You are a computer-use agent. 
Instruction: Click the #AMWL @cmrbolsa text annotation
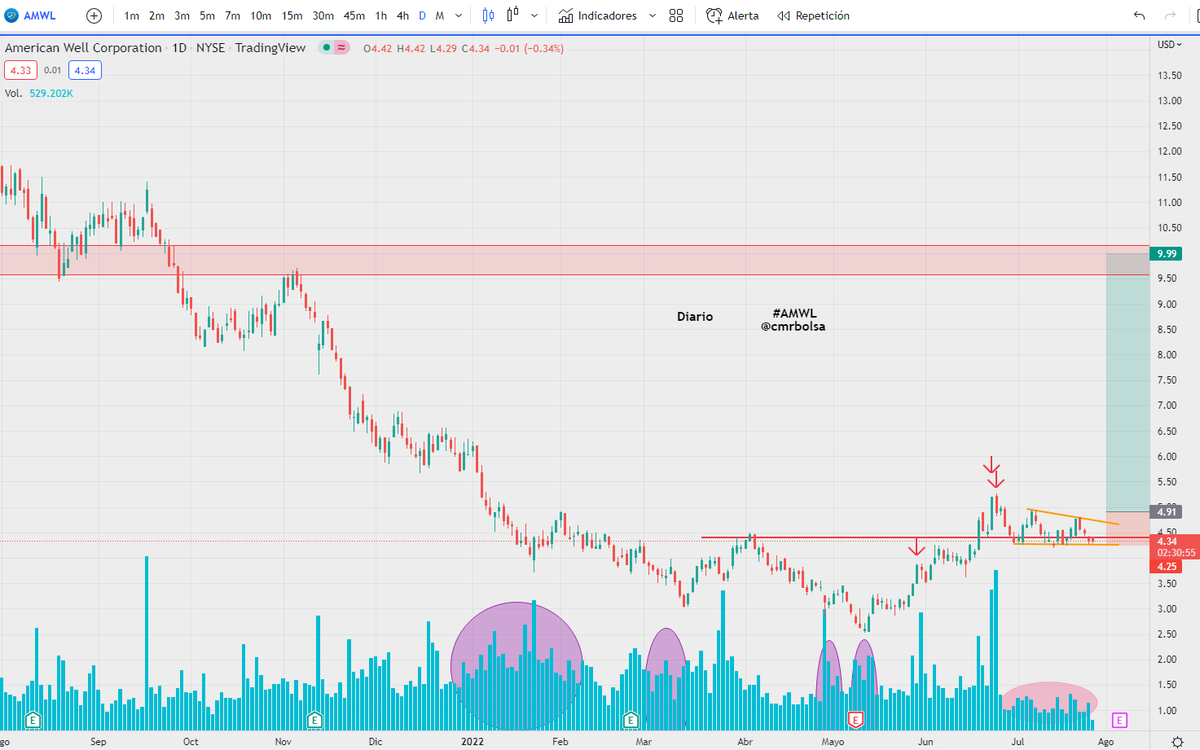coord(794,320)
